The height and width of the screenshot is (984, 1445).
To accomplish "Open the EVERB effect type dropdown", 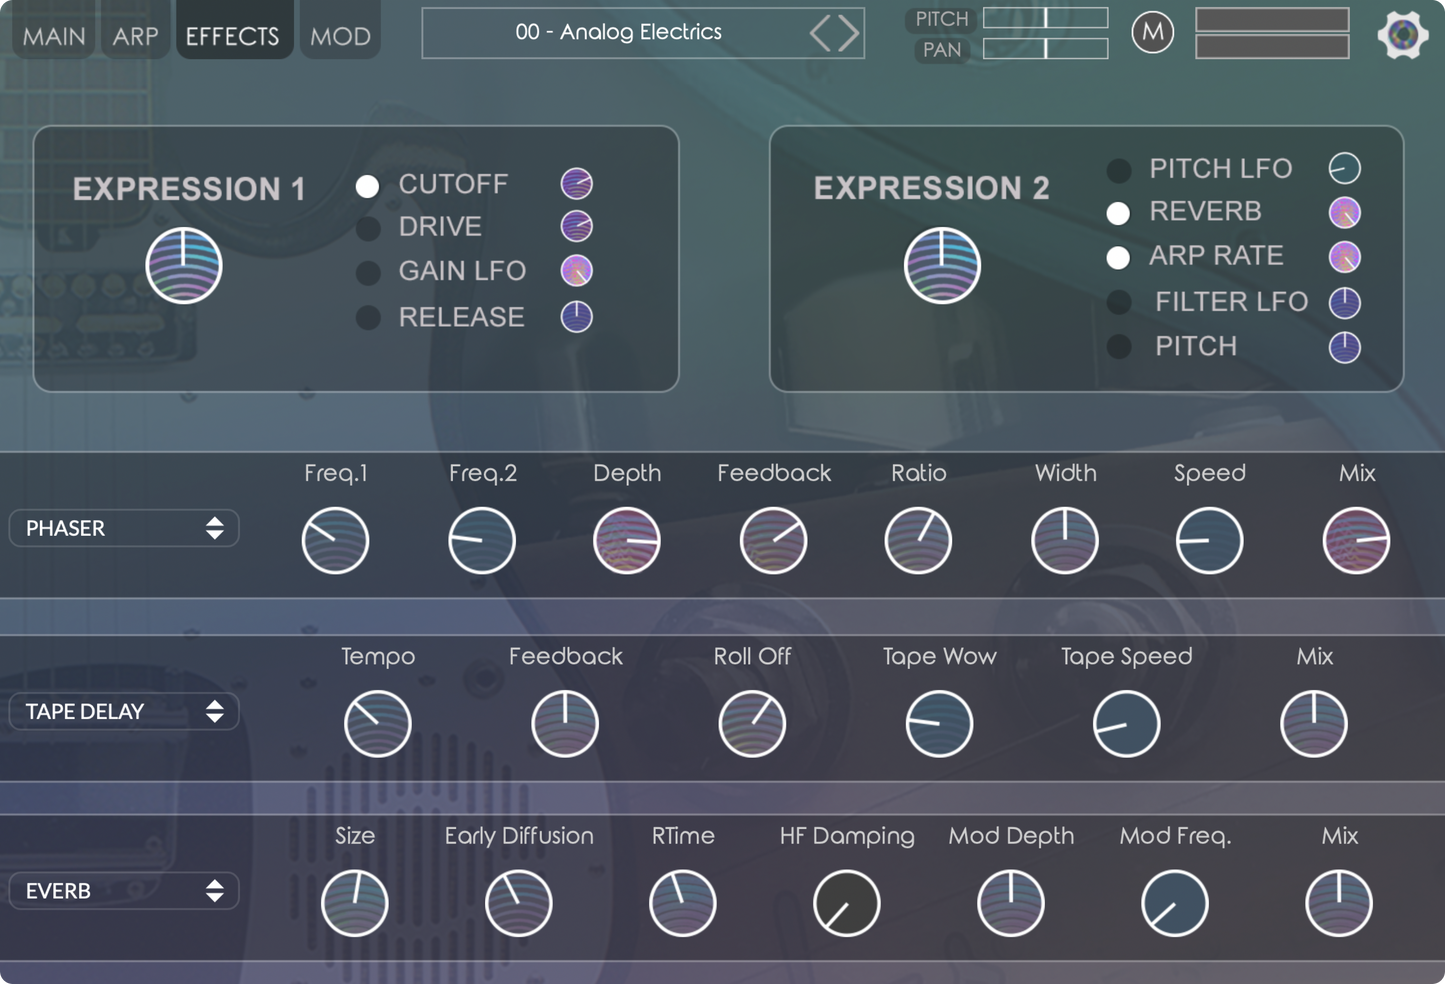I will click(124, 891).
